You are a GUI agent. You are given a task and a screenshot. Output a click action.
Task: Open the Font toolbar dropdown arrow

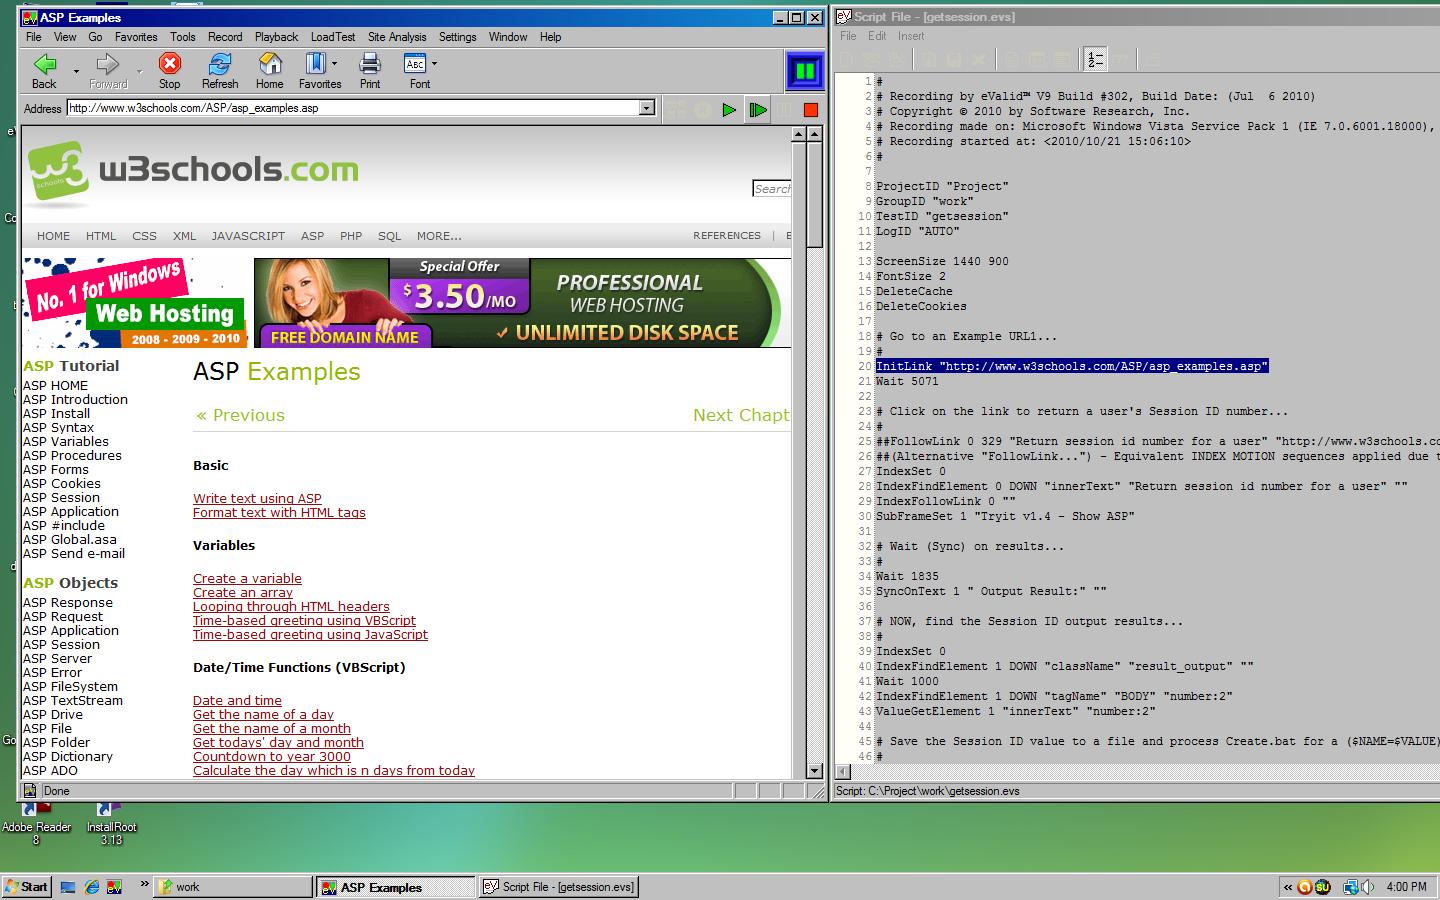point(434,64)
